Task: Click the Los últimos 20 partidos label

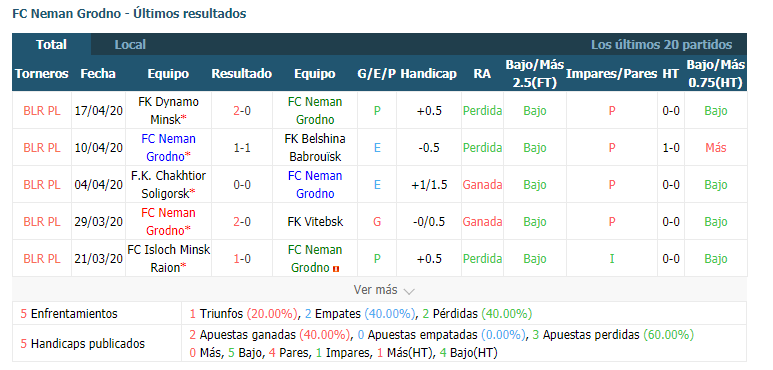Action: click(x=662, y=45)
